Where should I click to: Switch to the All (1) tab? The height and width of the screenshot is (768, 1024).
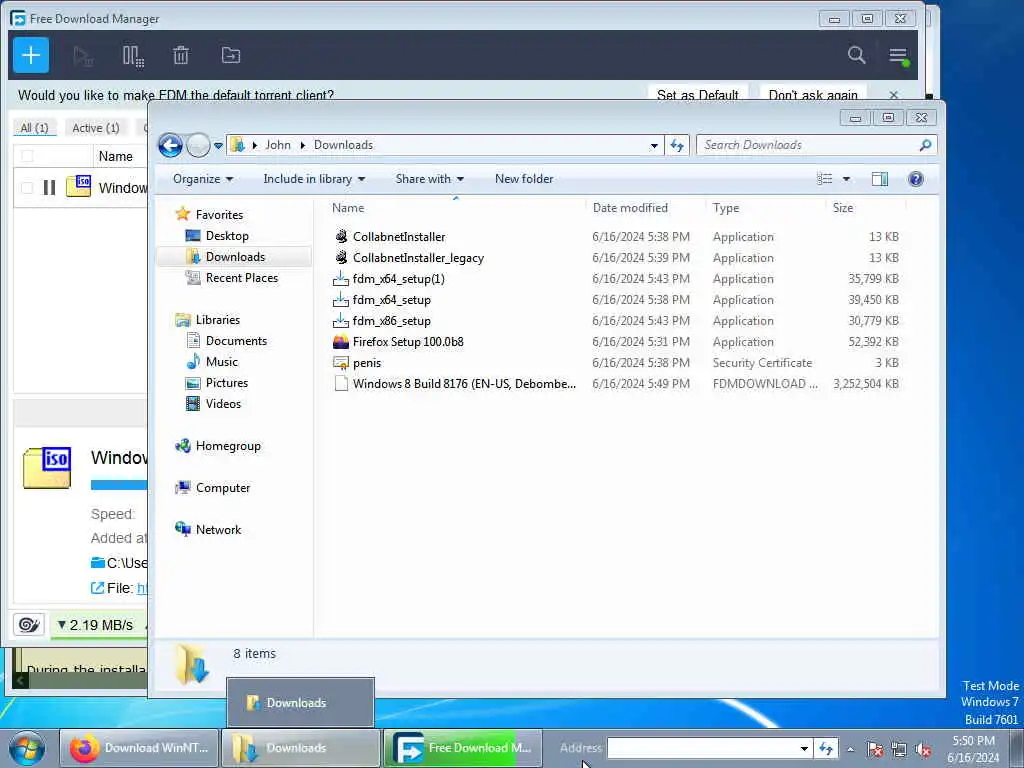coord(34,128)
